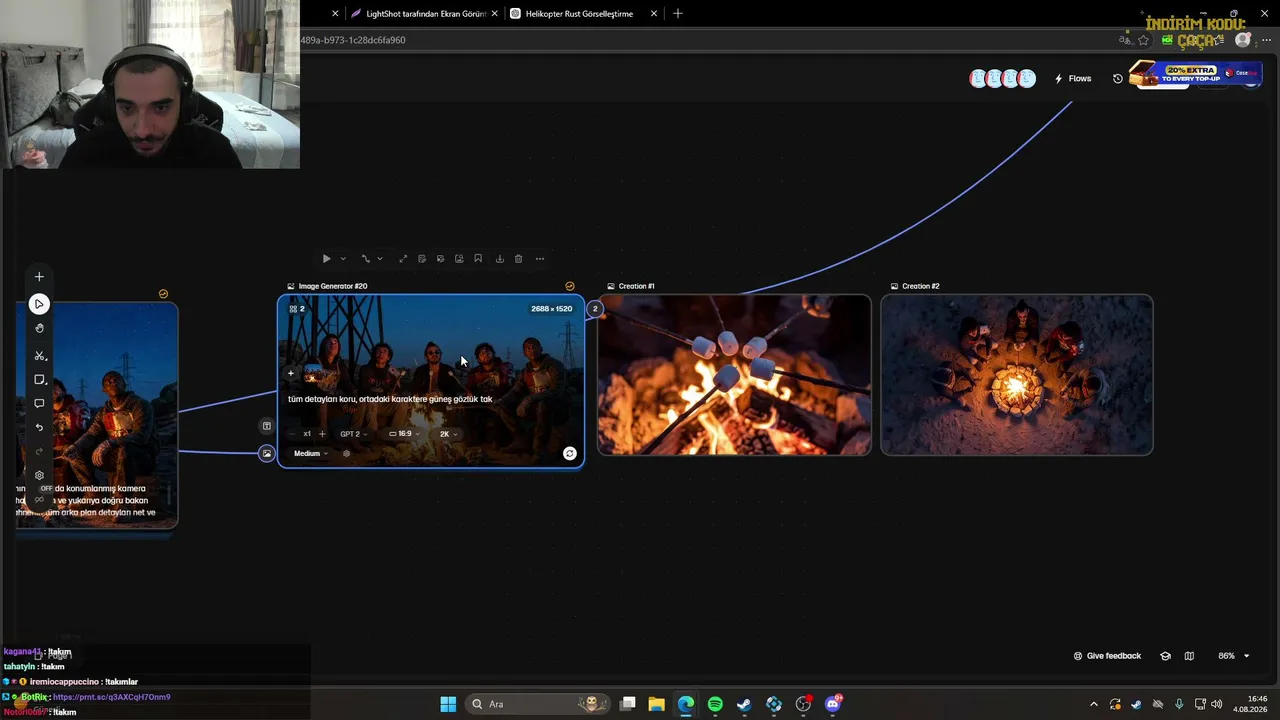Show hidden system tray icons
Image resolution: width=1280 pixels, height=720 pixels.
tap(1094, 704)
